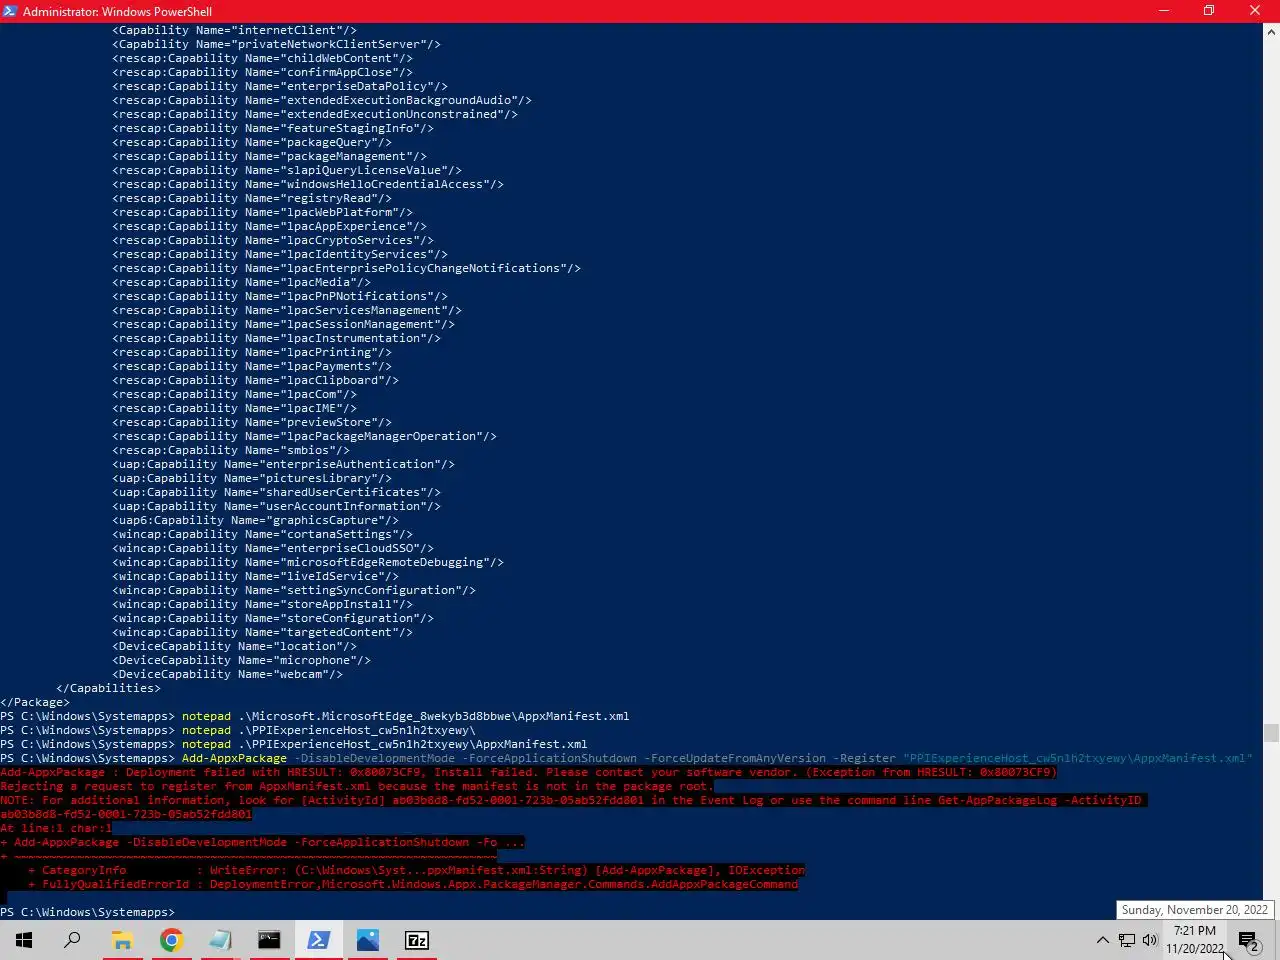Open the clock showing 7:21 PM
Image resolution: width=1280 pixels, height=960 pixels.
pyautogui.click(x=1195, y=940)
